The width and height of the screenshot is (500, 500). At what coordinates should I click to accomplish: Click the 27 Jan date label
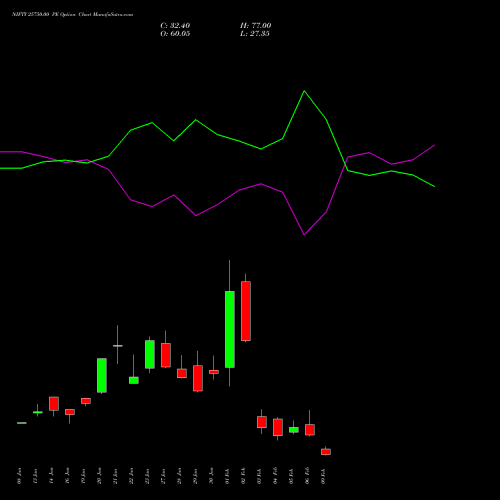(x=163, y=476)
